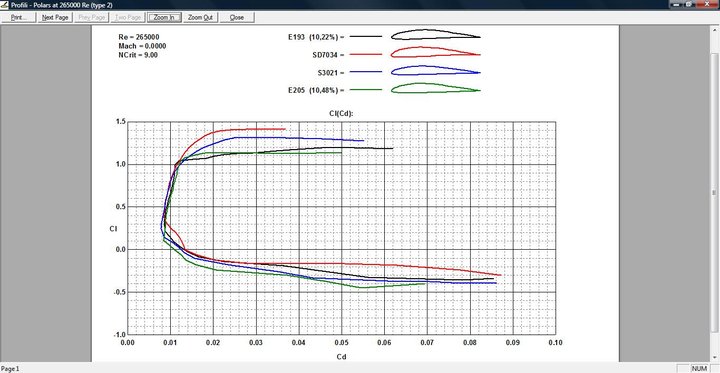Click the NUM indicator in status bar

[699, 368]
